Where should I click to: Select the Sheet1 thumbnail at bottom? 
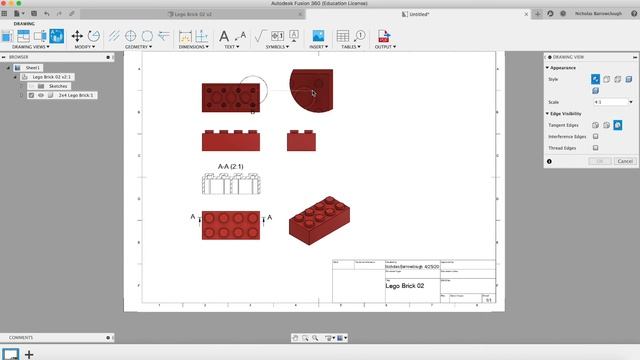[11, 354]
